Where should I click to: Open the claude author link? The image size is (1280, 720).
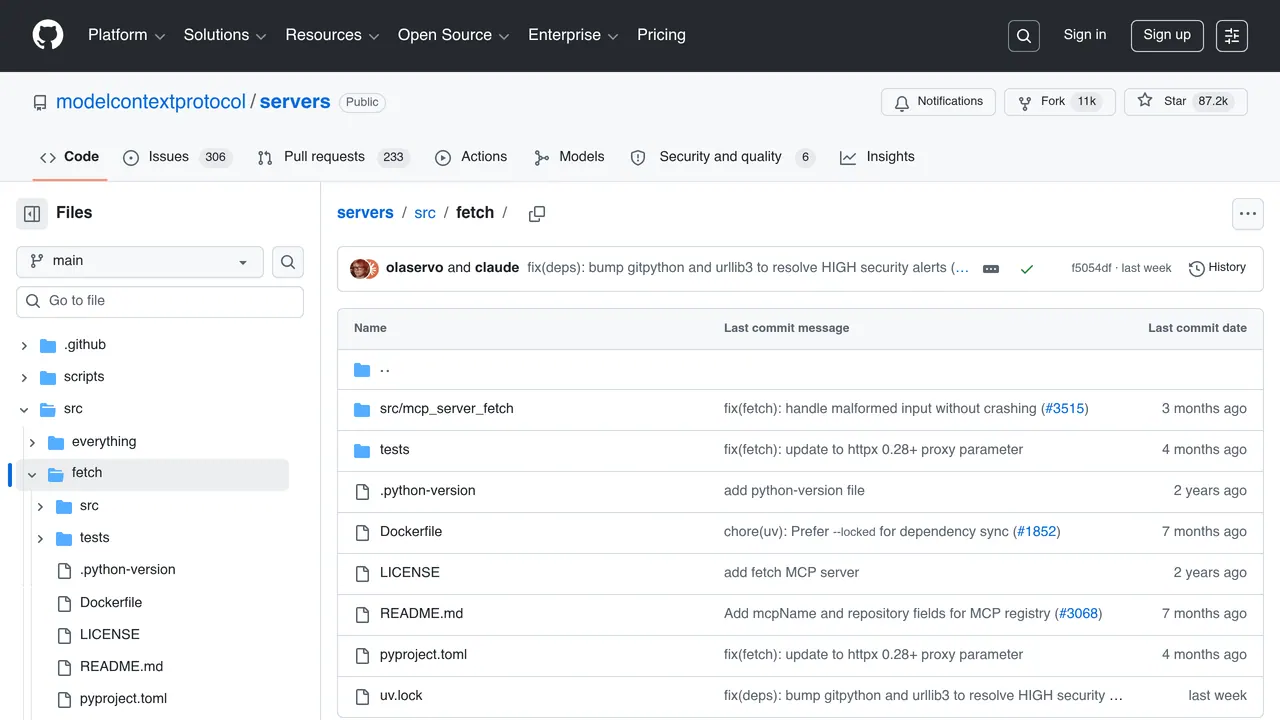pyautogui.click(x=497, y=268)
